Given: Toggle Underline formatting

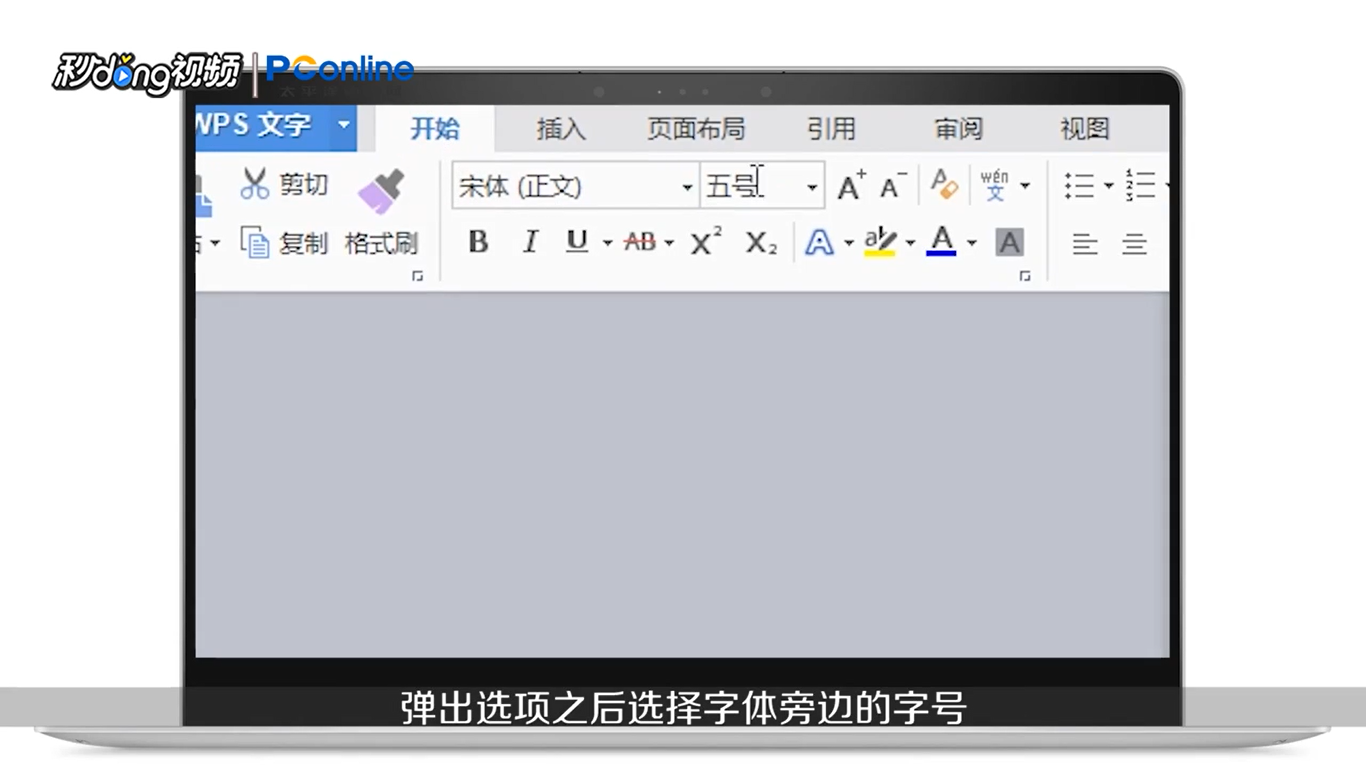Looking at the screenshot, I should [577, 242].
